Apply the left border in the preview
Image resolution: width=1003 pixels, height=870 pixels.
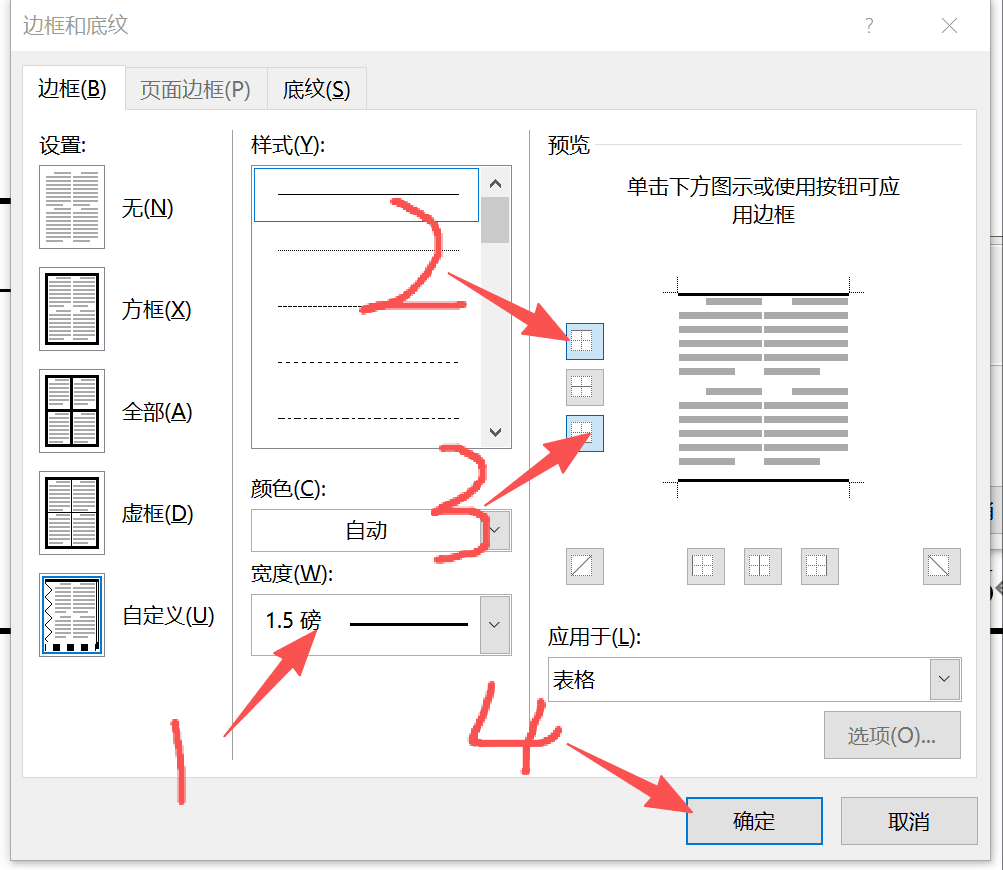coord(704,566)
